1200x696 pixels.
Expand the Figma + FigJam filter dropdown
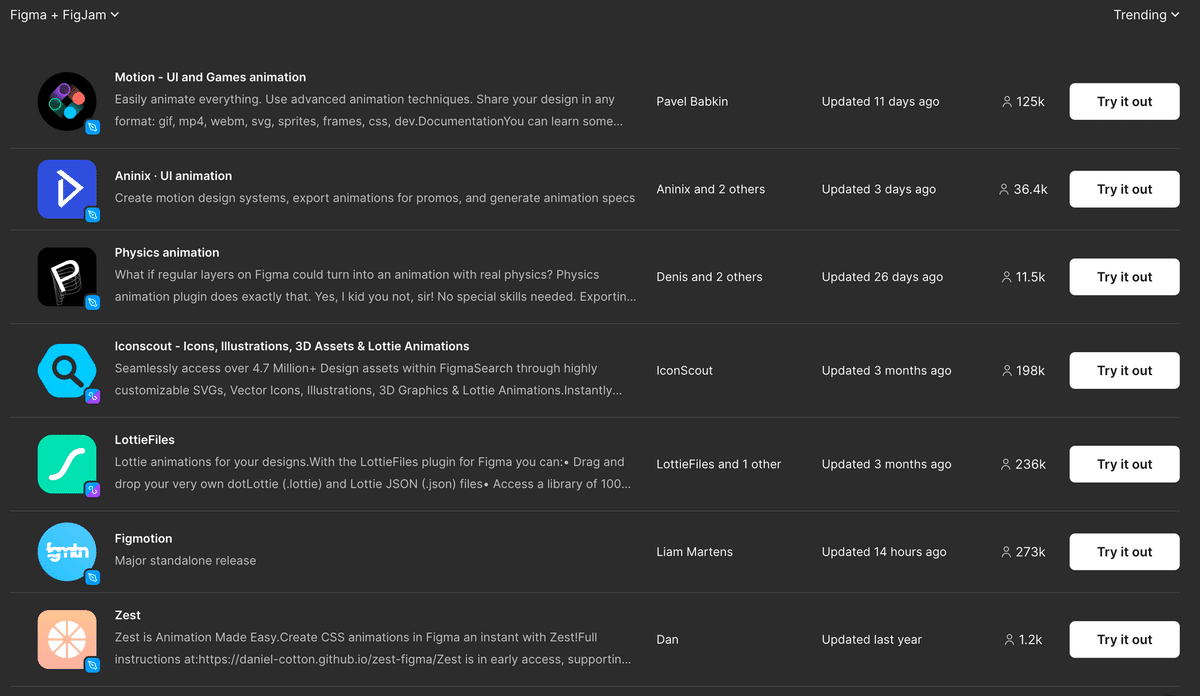point(65,15)
